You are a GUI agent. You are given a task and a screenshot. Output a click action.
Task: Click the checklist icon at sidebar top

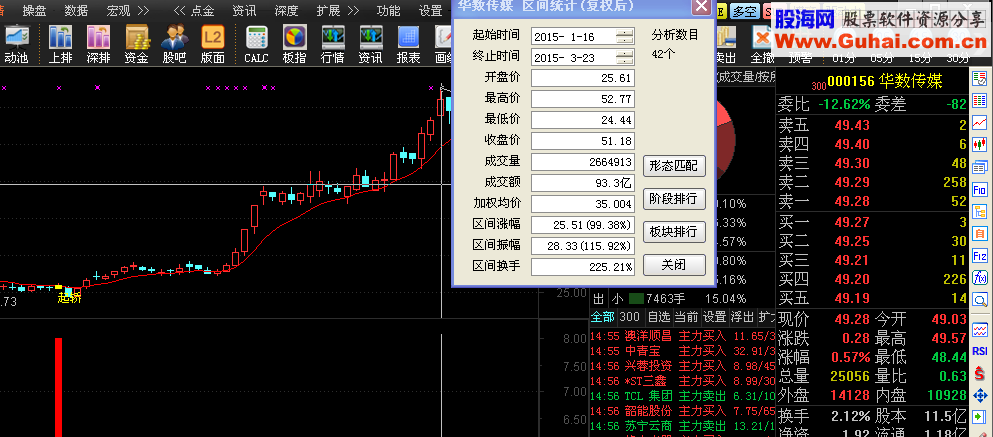(x=980, y=80)
